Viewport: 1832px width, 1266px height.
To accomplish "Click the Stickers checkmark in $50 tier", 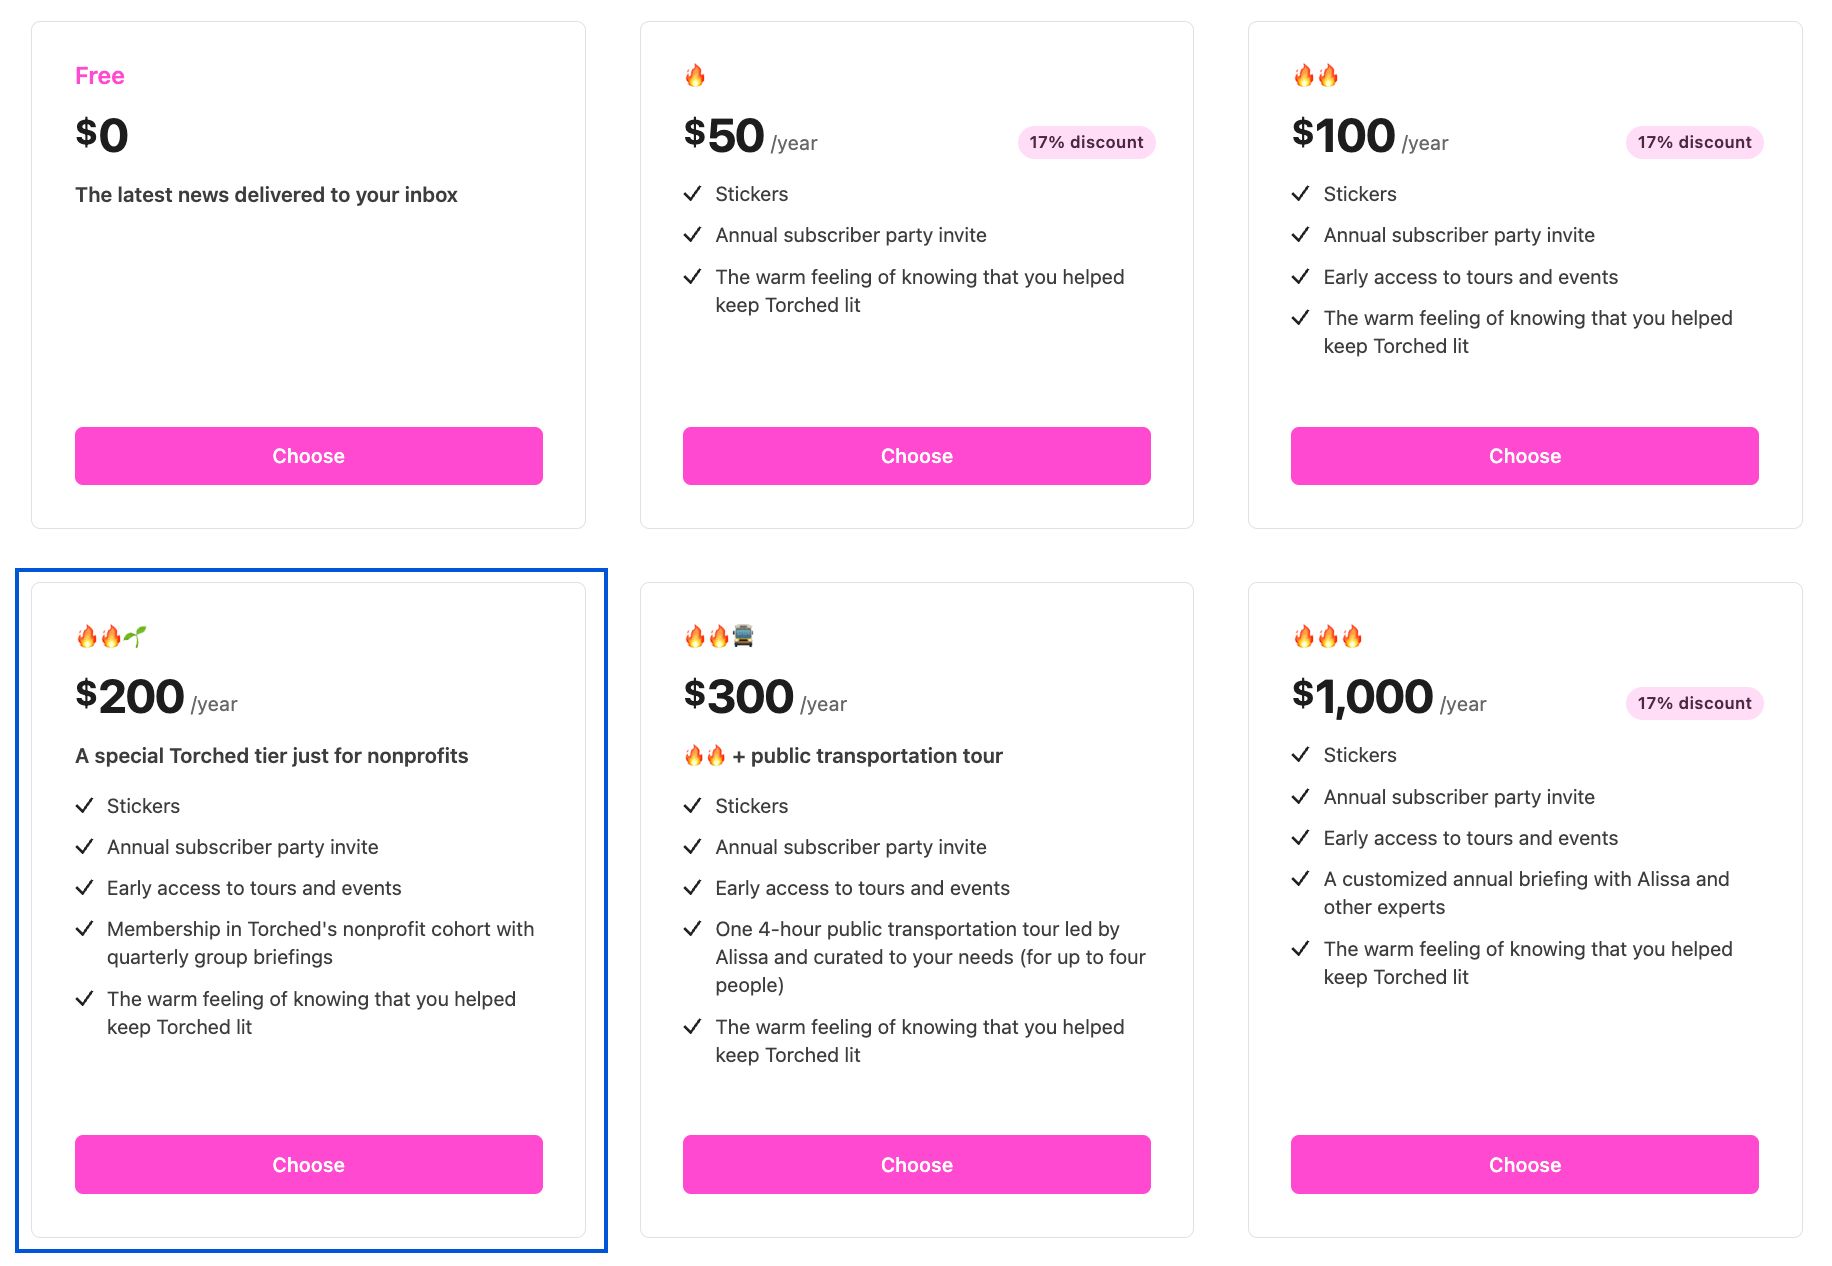I will pyautogui.click(x=692, y=194).
